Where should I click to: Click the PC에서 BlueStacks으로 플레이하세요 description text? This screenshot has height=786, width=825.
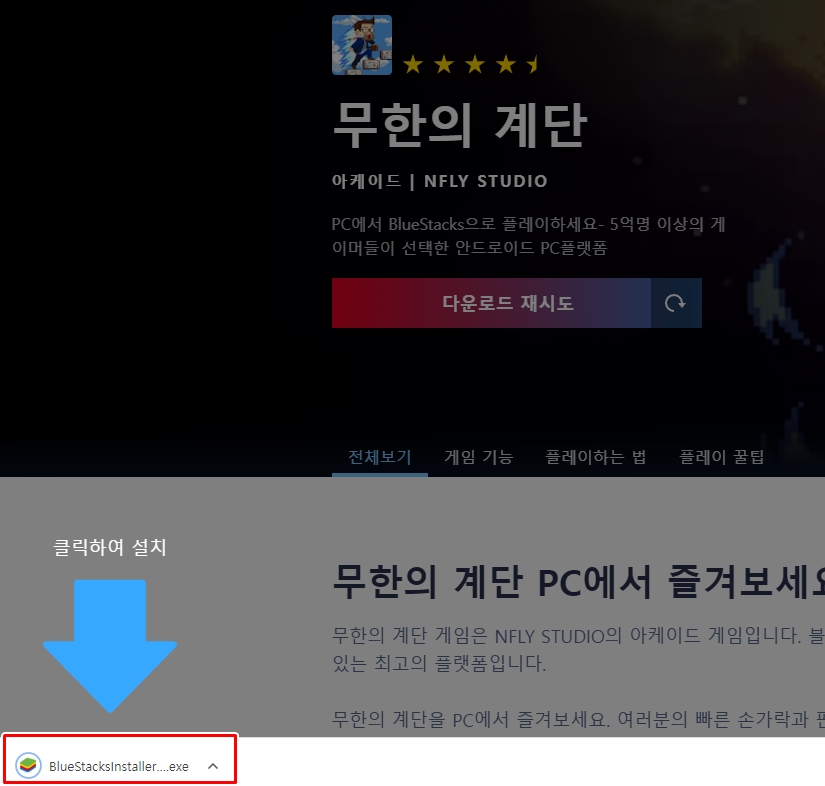(528, 236)
